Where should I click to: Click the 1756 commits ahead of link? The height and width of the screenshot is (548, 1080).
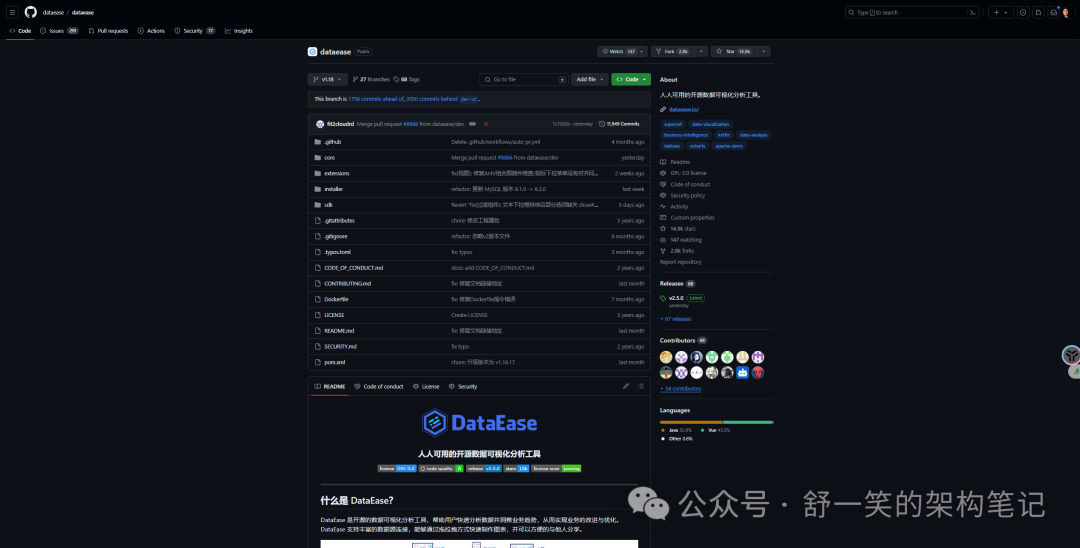tap(375, 99)
